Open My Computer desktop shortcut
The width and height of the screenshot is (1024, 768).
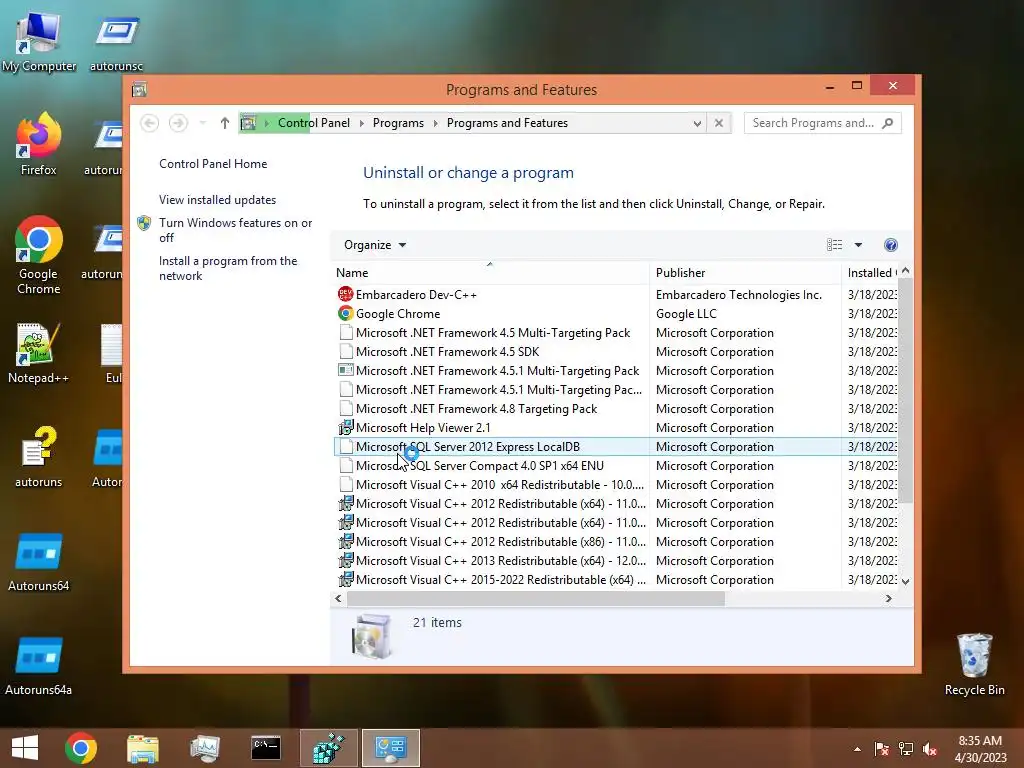tap(39, 41)
